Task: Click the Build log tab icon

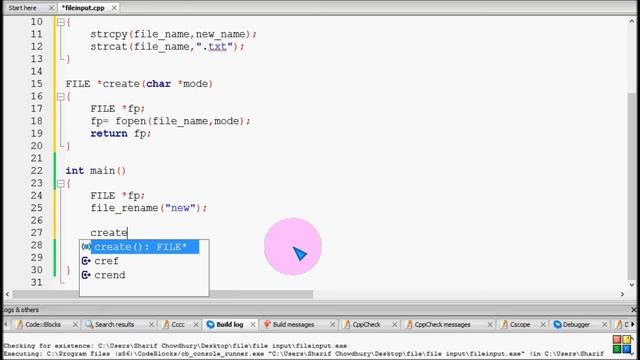Action: coord(210,324)
